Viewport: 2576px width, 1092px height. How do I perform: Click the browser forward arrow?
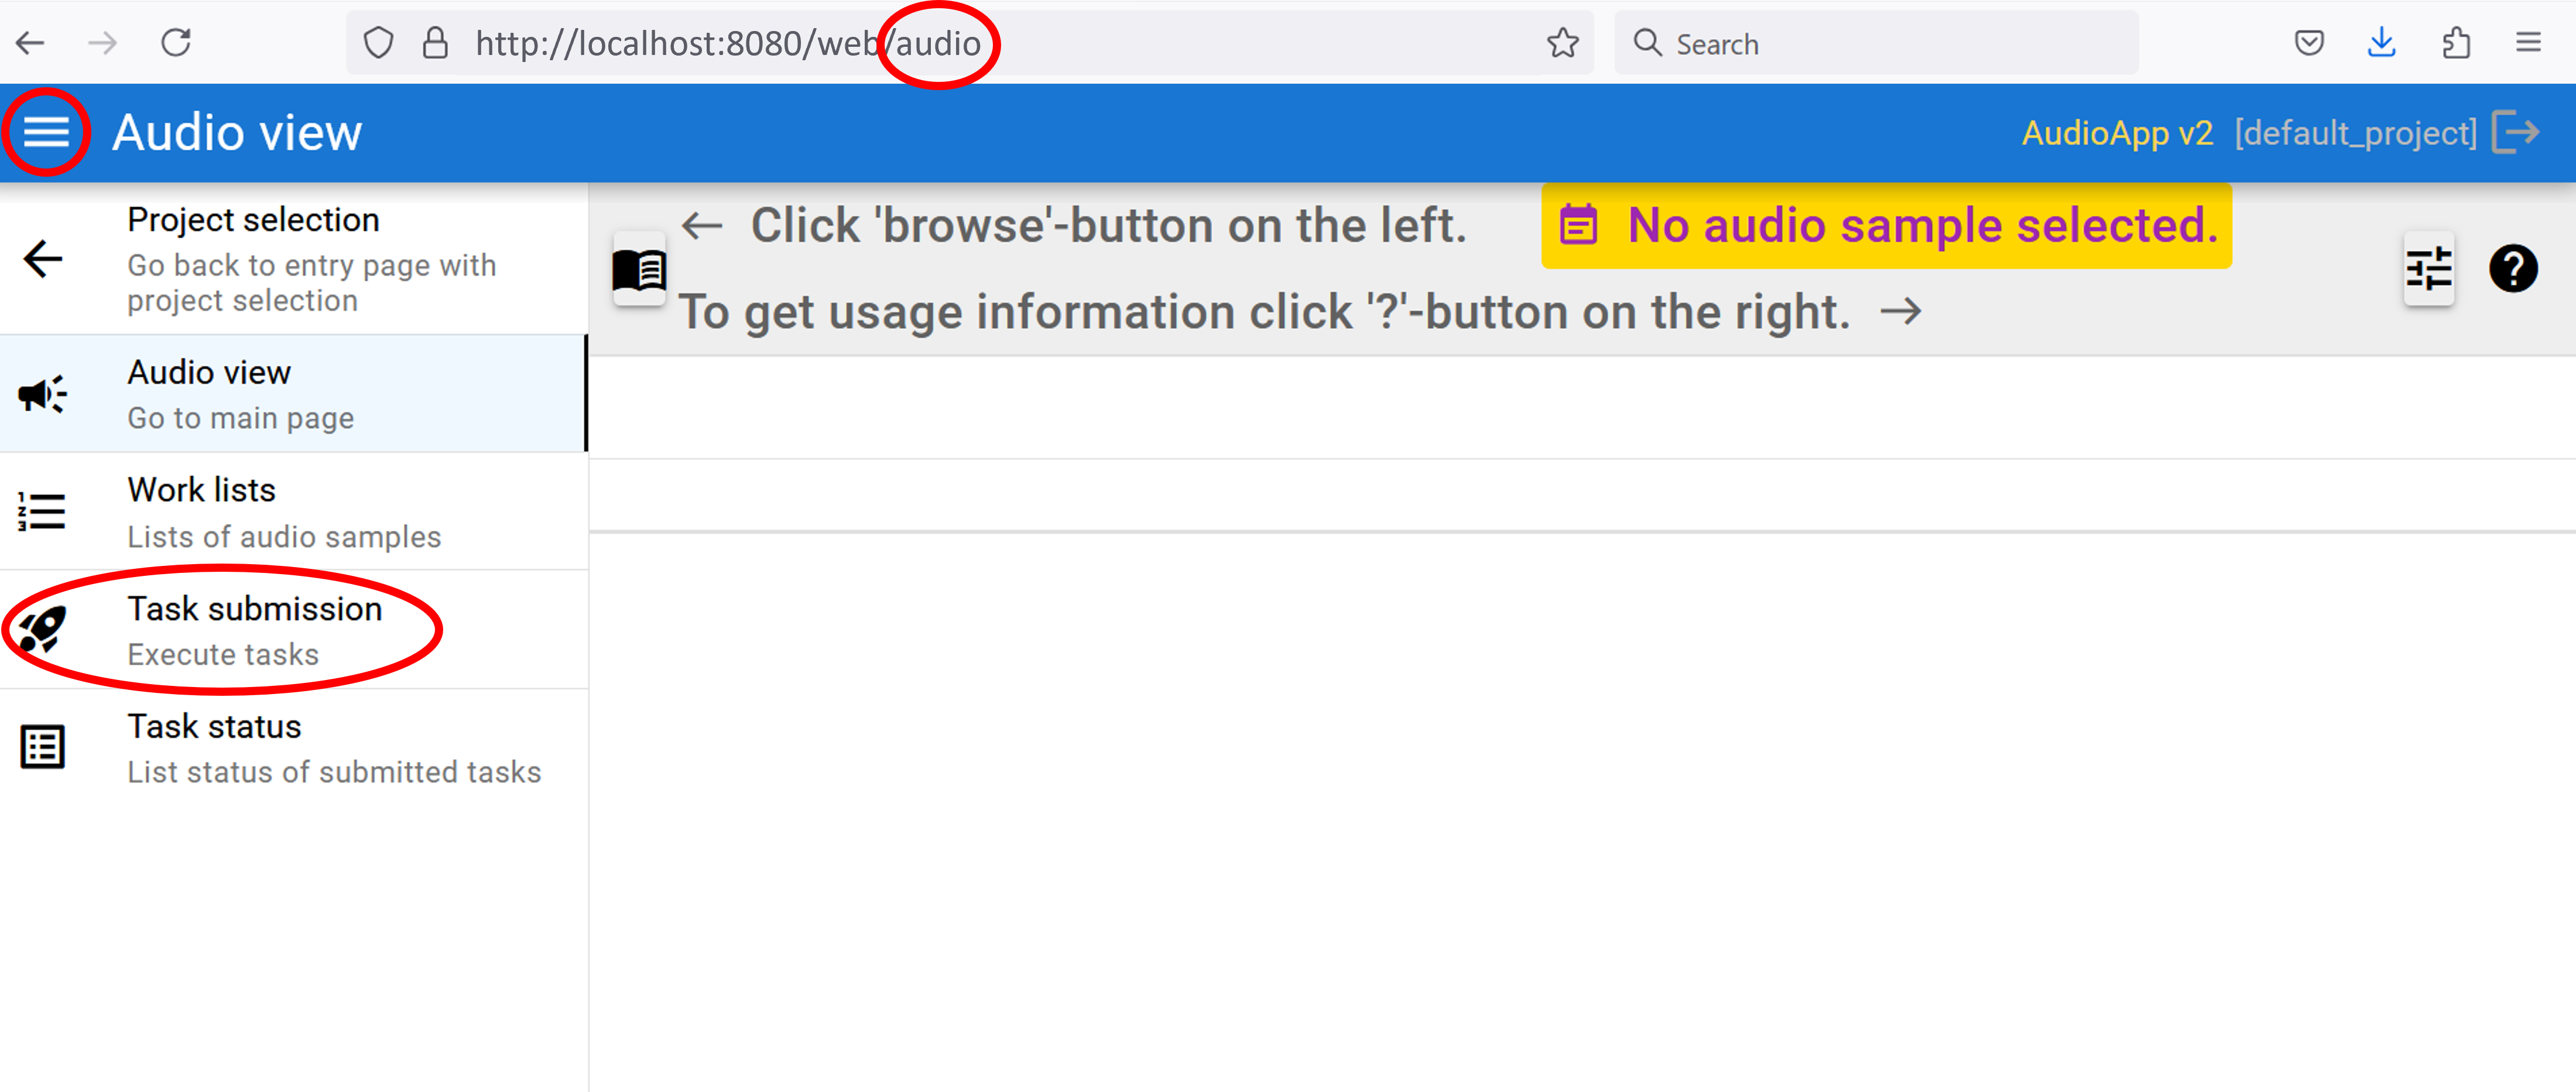pos(102,43)
